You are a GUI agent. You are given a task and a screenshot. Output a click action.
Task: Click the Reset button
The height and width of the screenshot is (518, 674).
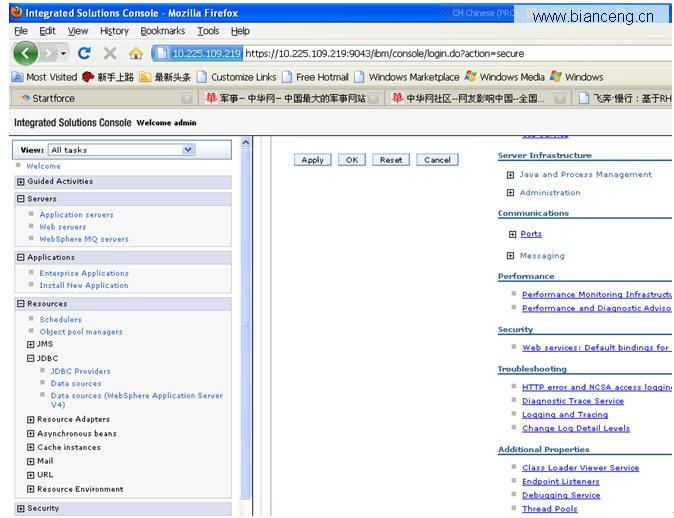(x=391, y=160)
